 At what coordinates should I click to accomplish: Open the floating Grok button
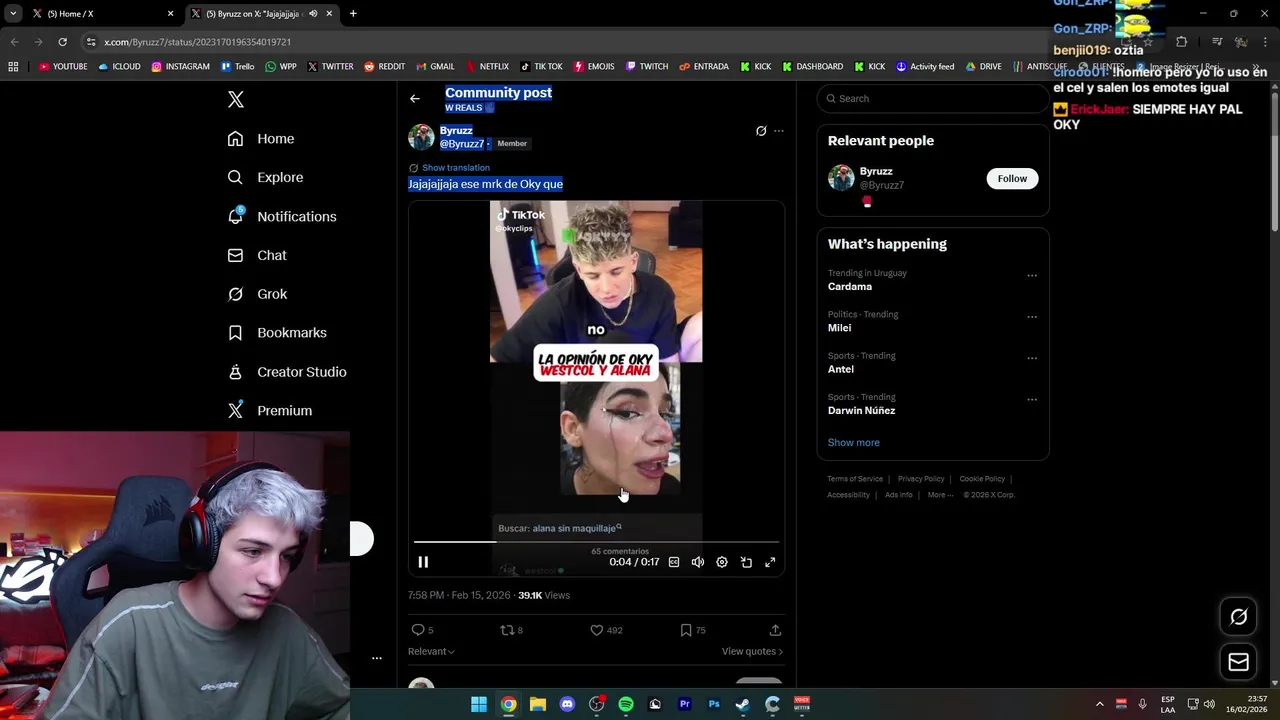click(1238, 617)
